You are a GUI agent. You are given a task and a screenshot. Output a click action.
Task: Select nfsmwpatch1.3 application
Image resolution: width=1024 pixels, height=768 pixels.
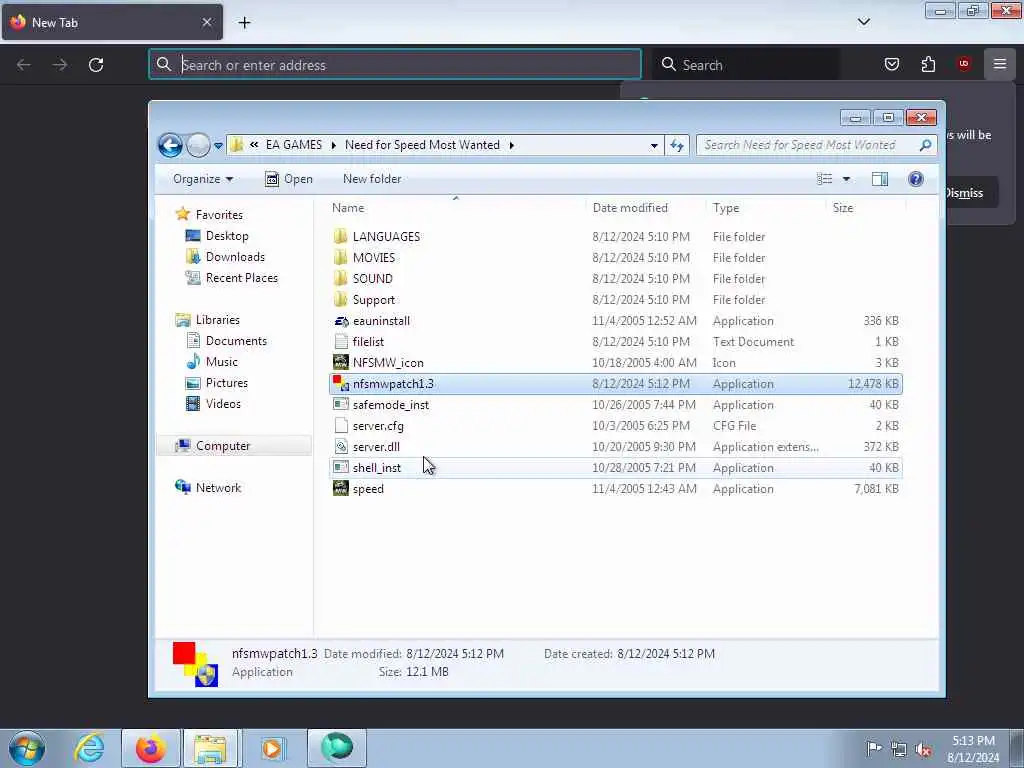click(x=615, y=383)
